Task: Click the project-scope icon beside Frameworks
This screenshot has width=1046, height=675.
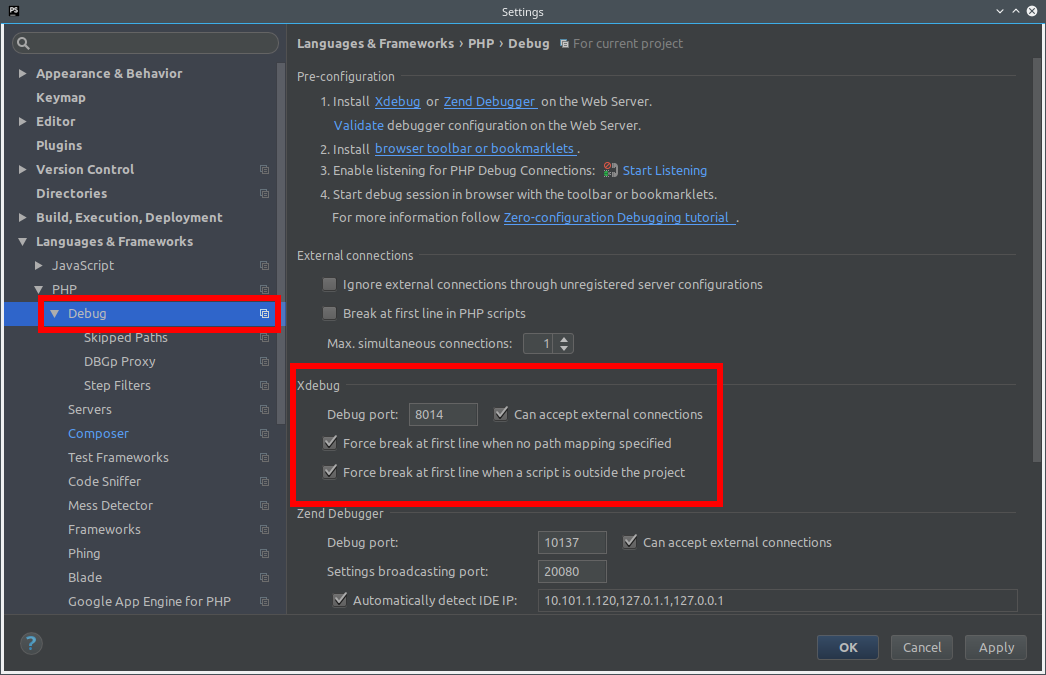Action: pos(264,530)
